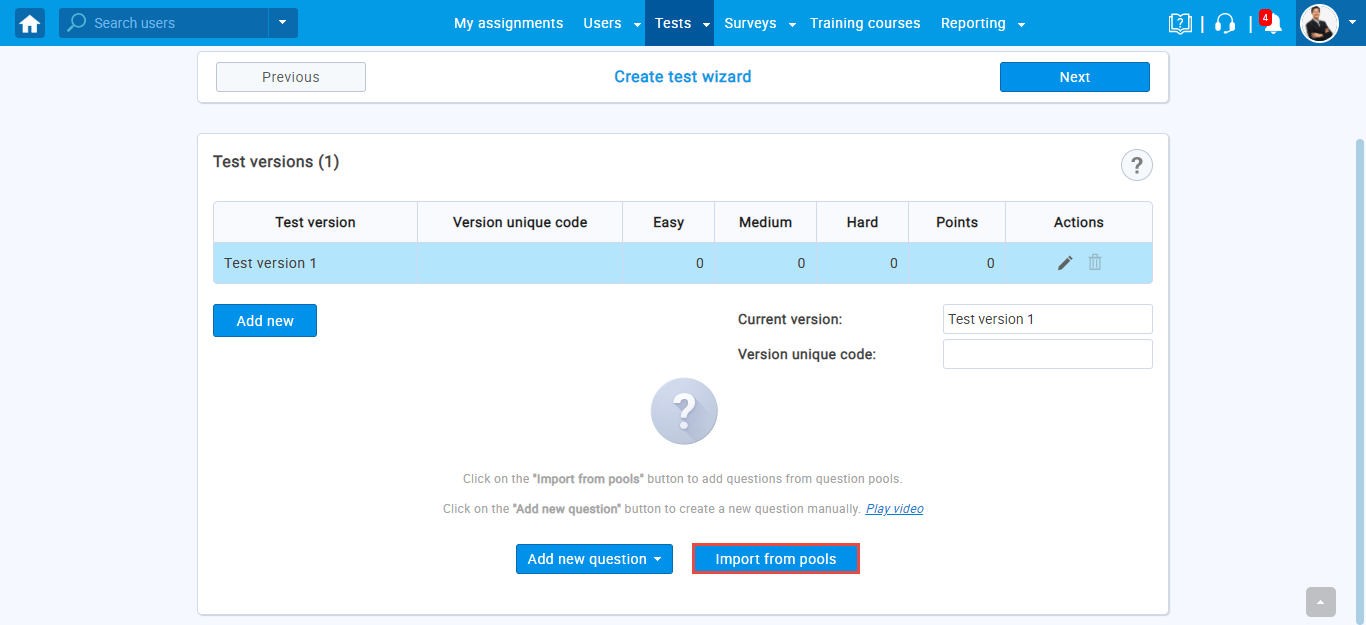
Task: Go to My assignments
Action: [x=508, y=23]
